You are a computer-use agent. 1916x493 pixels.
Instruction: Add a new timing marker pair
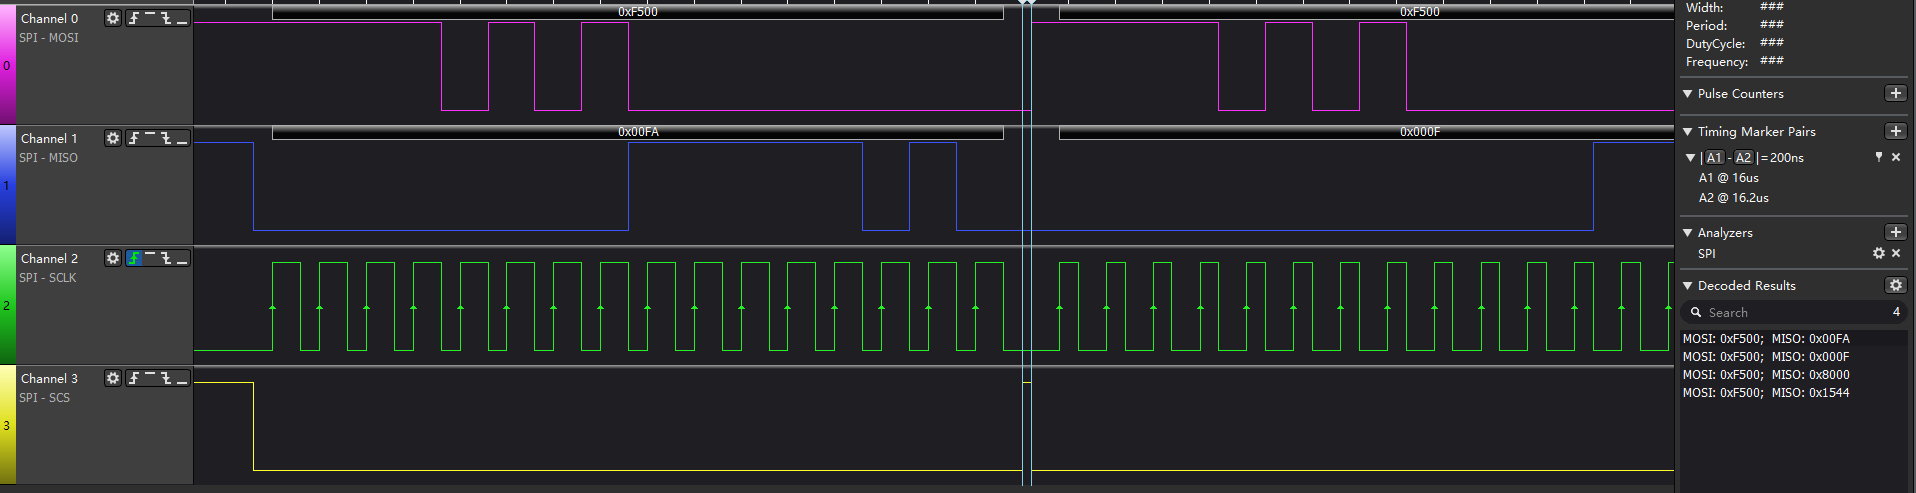(x=1895, y=131)
